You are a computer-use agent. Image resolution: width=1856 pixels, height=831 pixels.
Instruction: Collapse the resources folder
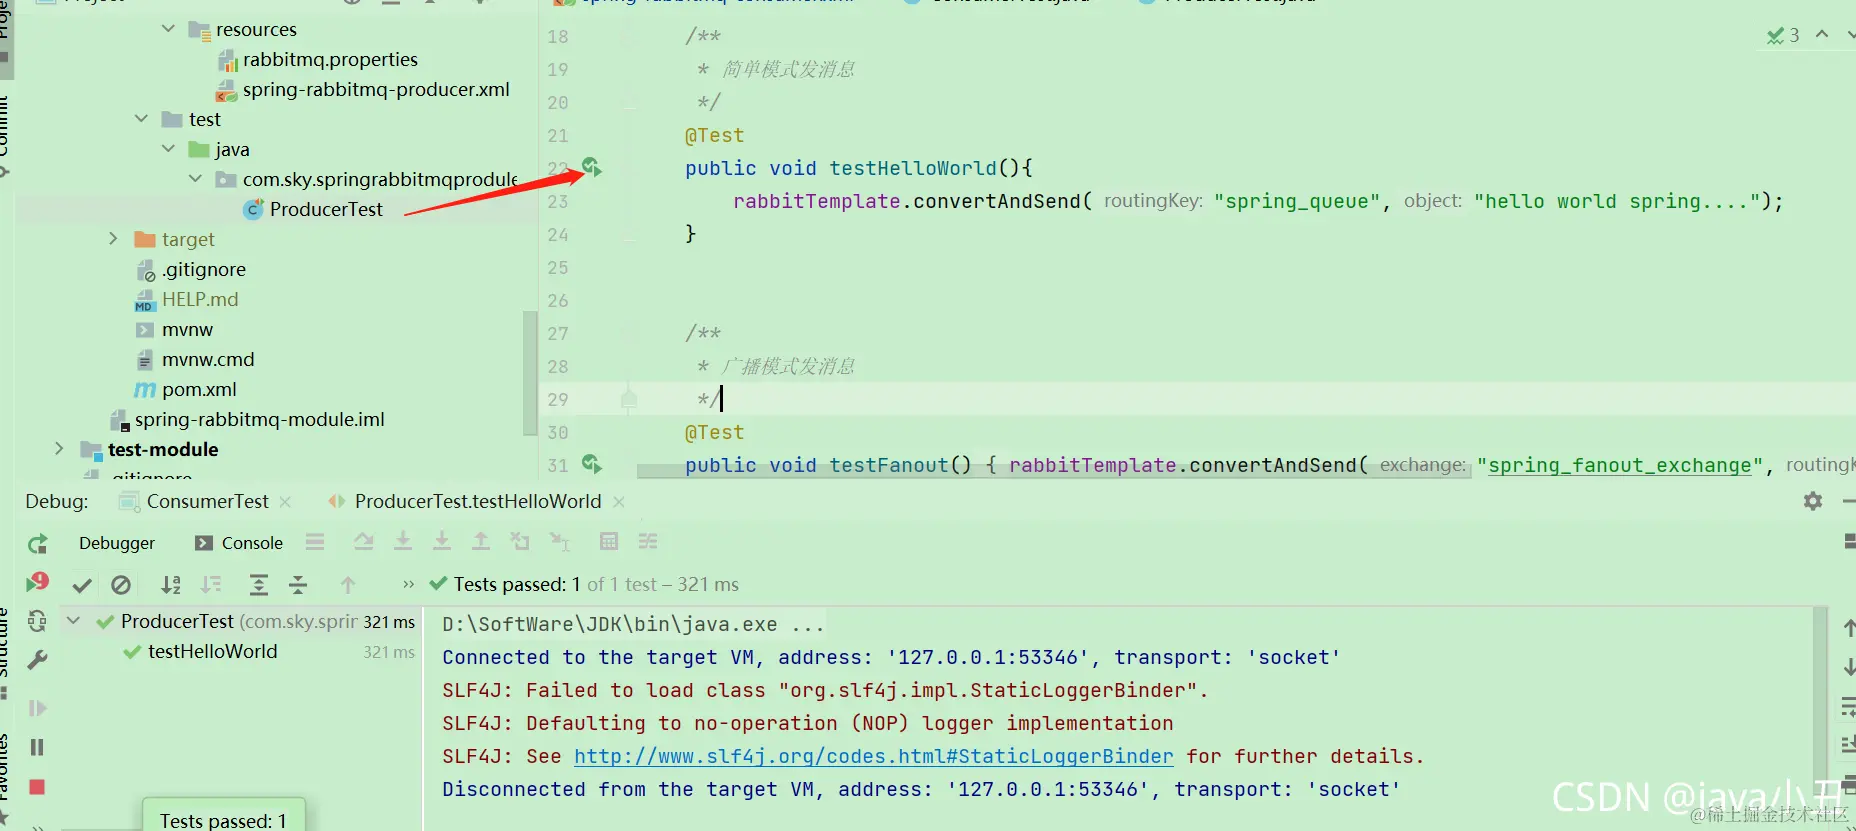pyautogui.click(x=168, y=29)
